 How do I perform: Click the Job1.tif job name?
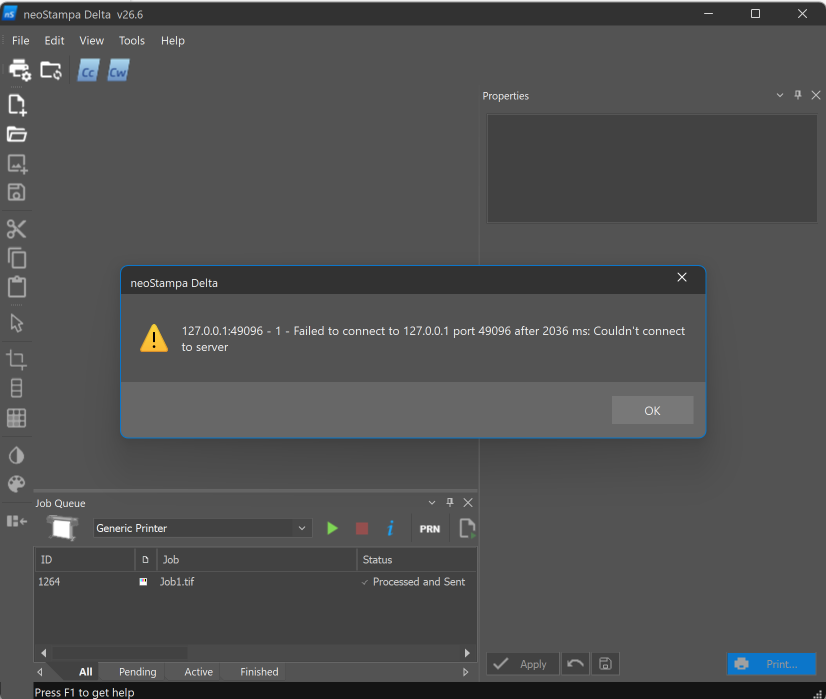177,582
